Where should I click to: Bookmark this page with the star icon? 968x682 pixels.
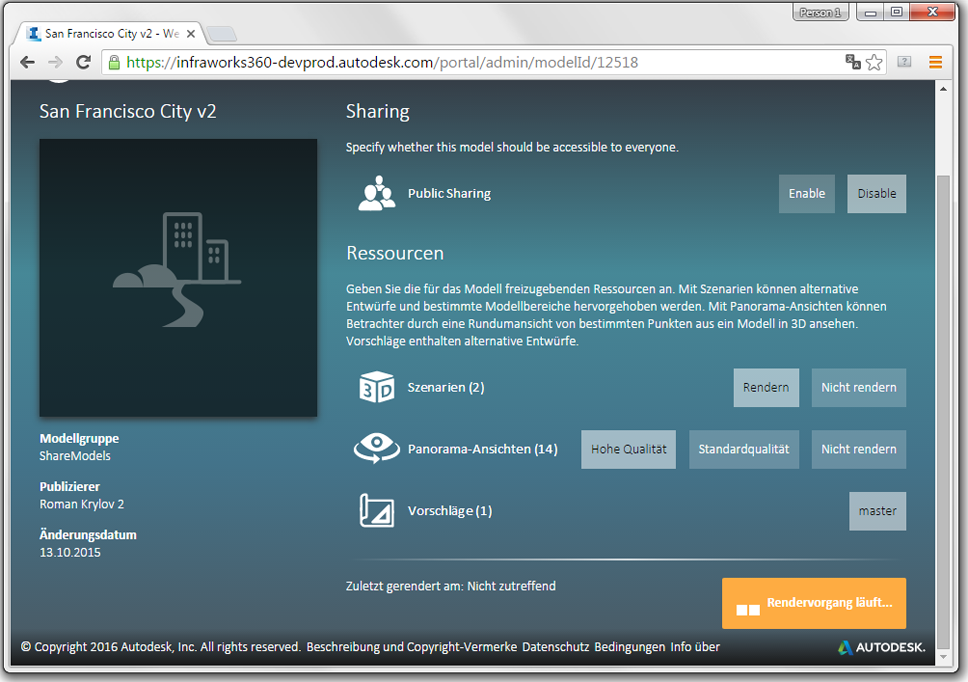(x=874, y=62)
